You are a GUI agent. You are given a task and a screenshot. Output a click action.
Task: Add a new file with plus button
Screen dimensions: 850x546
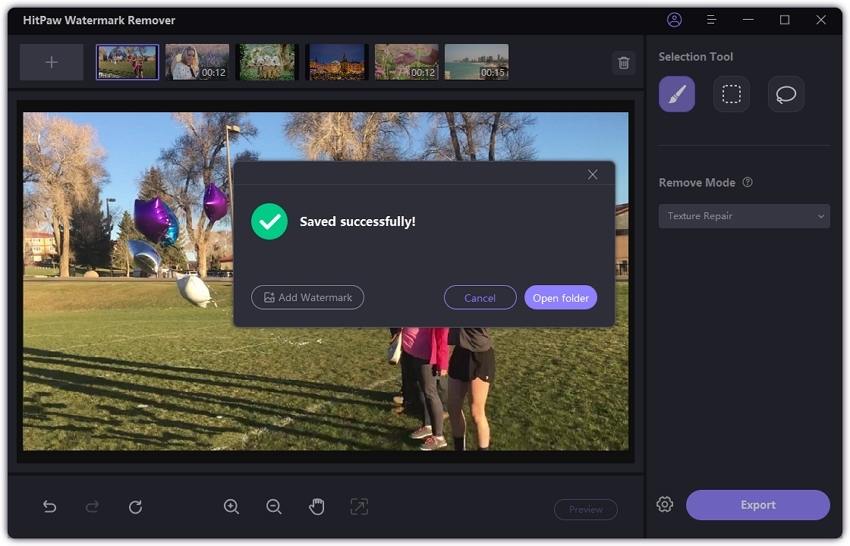point(51,62)
